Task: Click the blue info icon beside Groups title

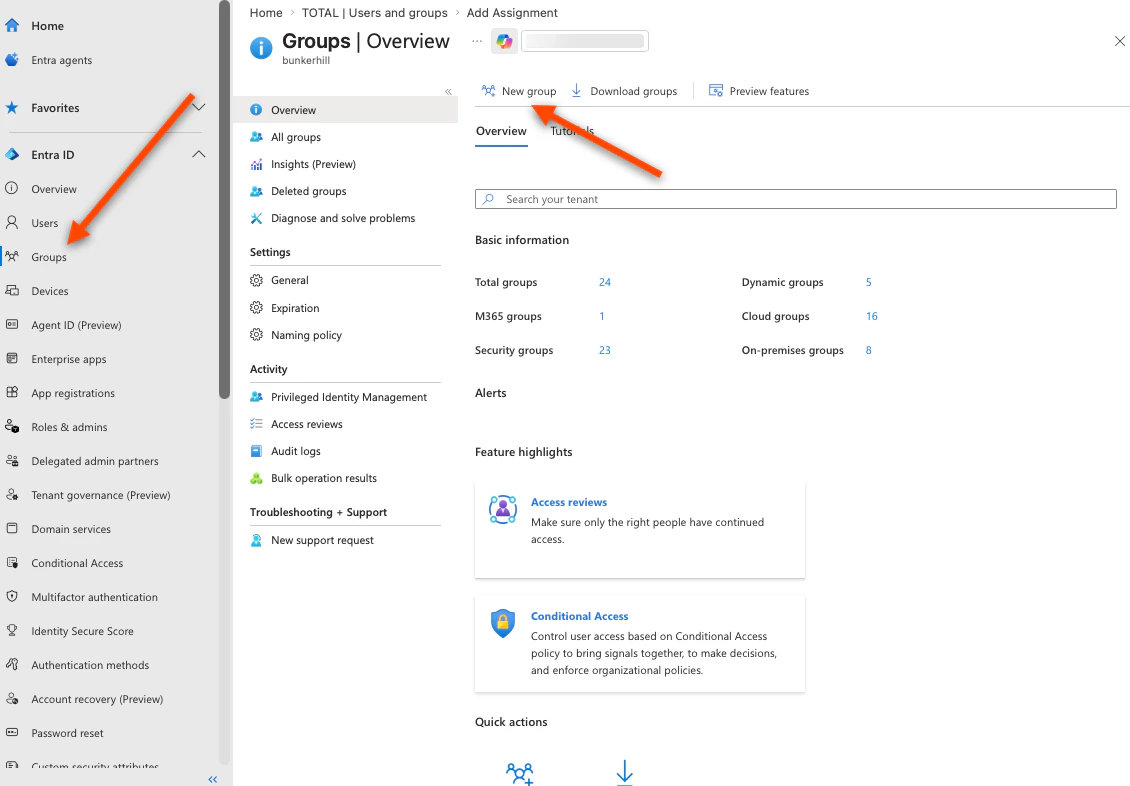Action: click(261, 48)
